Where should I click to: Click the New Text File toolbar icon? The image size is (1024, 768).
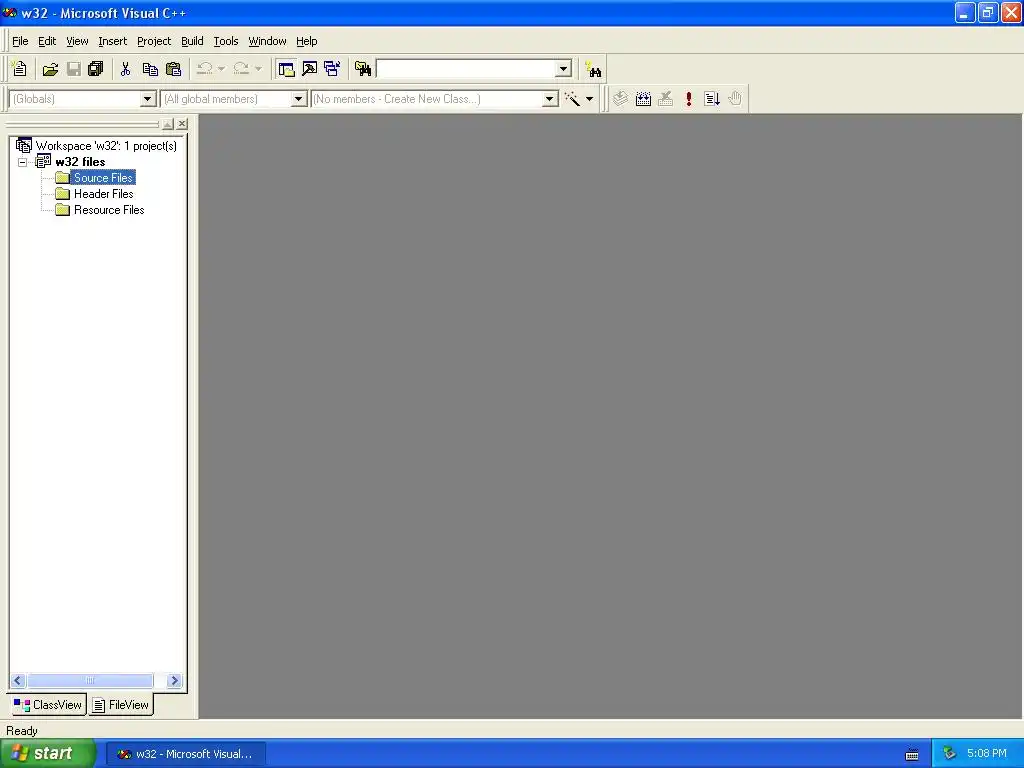tap(20, 69)
